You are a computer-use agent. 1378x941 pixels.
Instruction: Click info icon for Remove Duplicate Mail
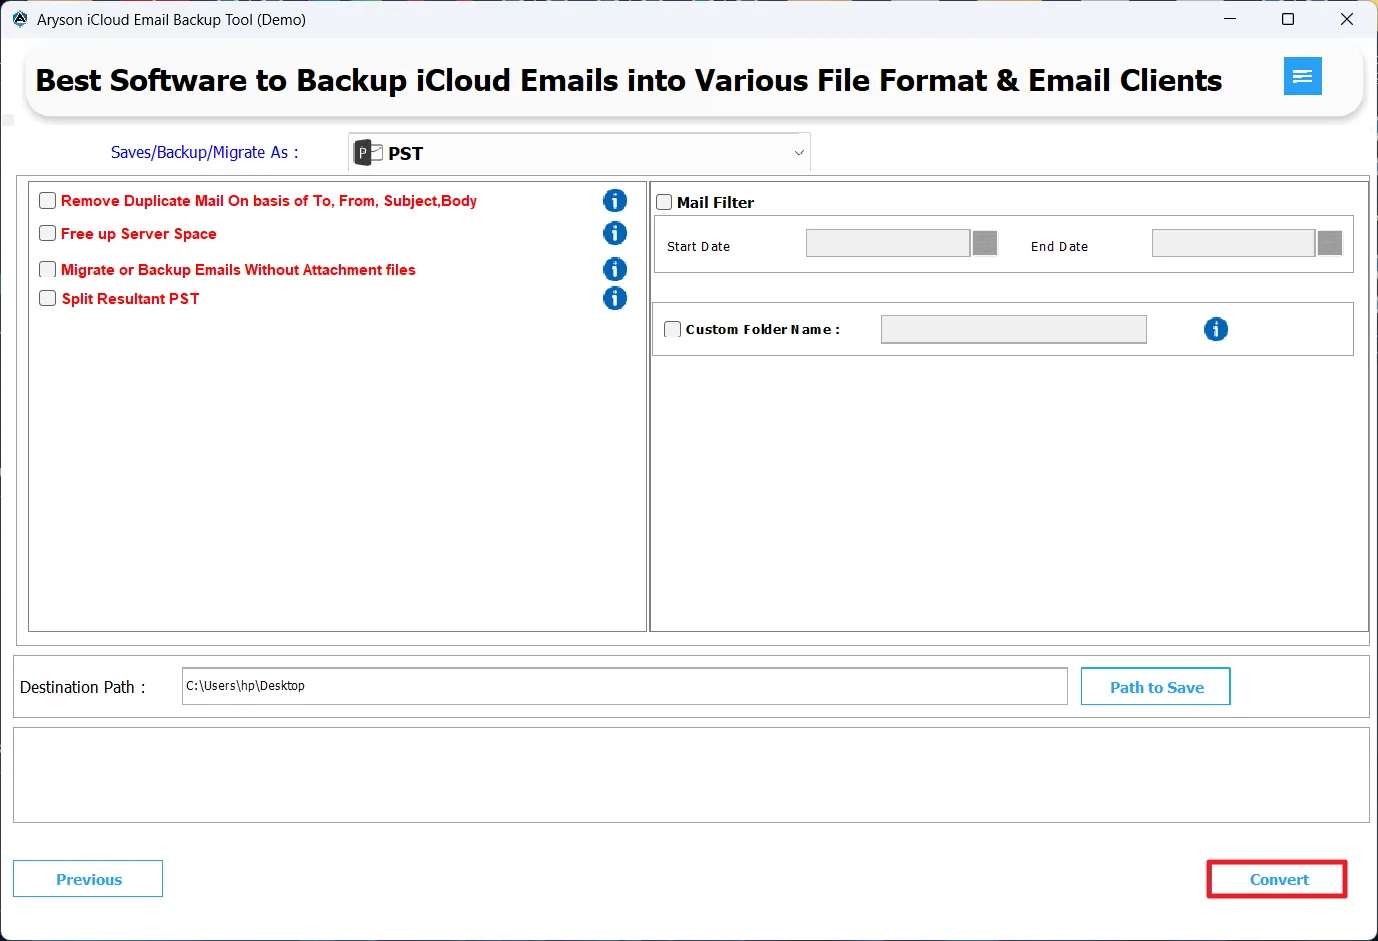(x=615, y=201)
